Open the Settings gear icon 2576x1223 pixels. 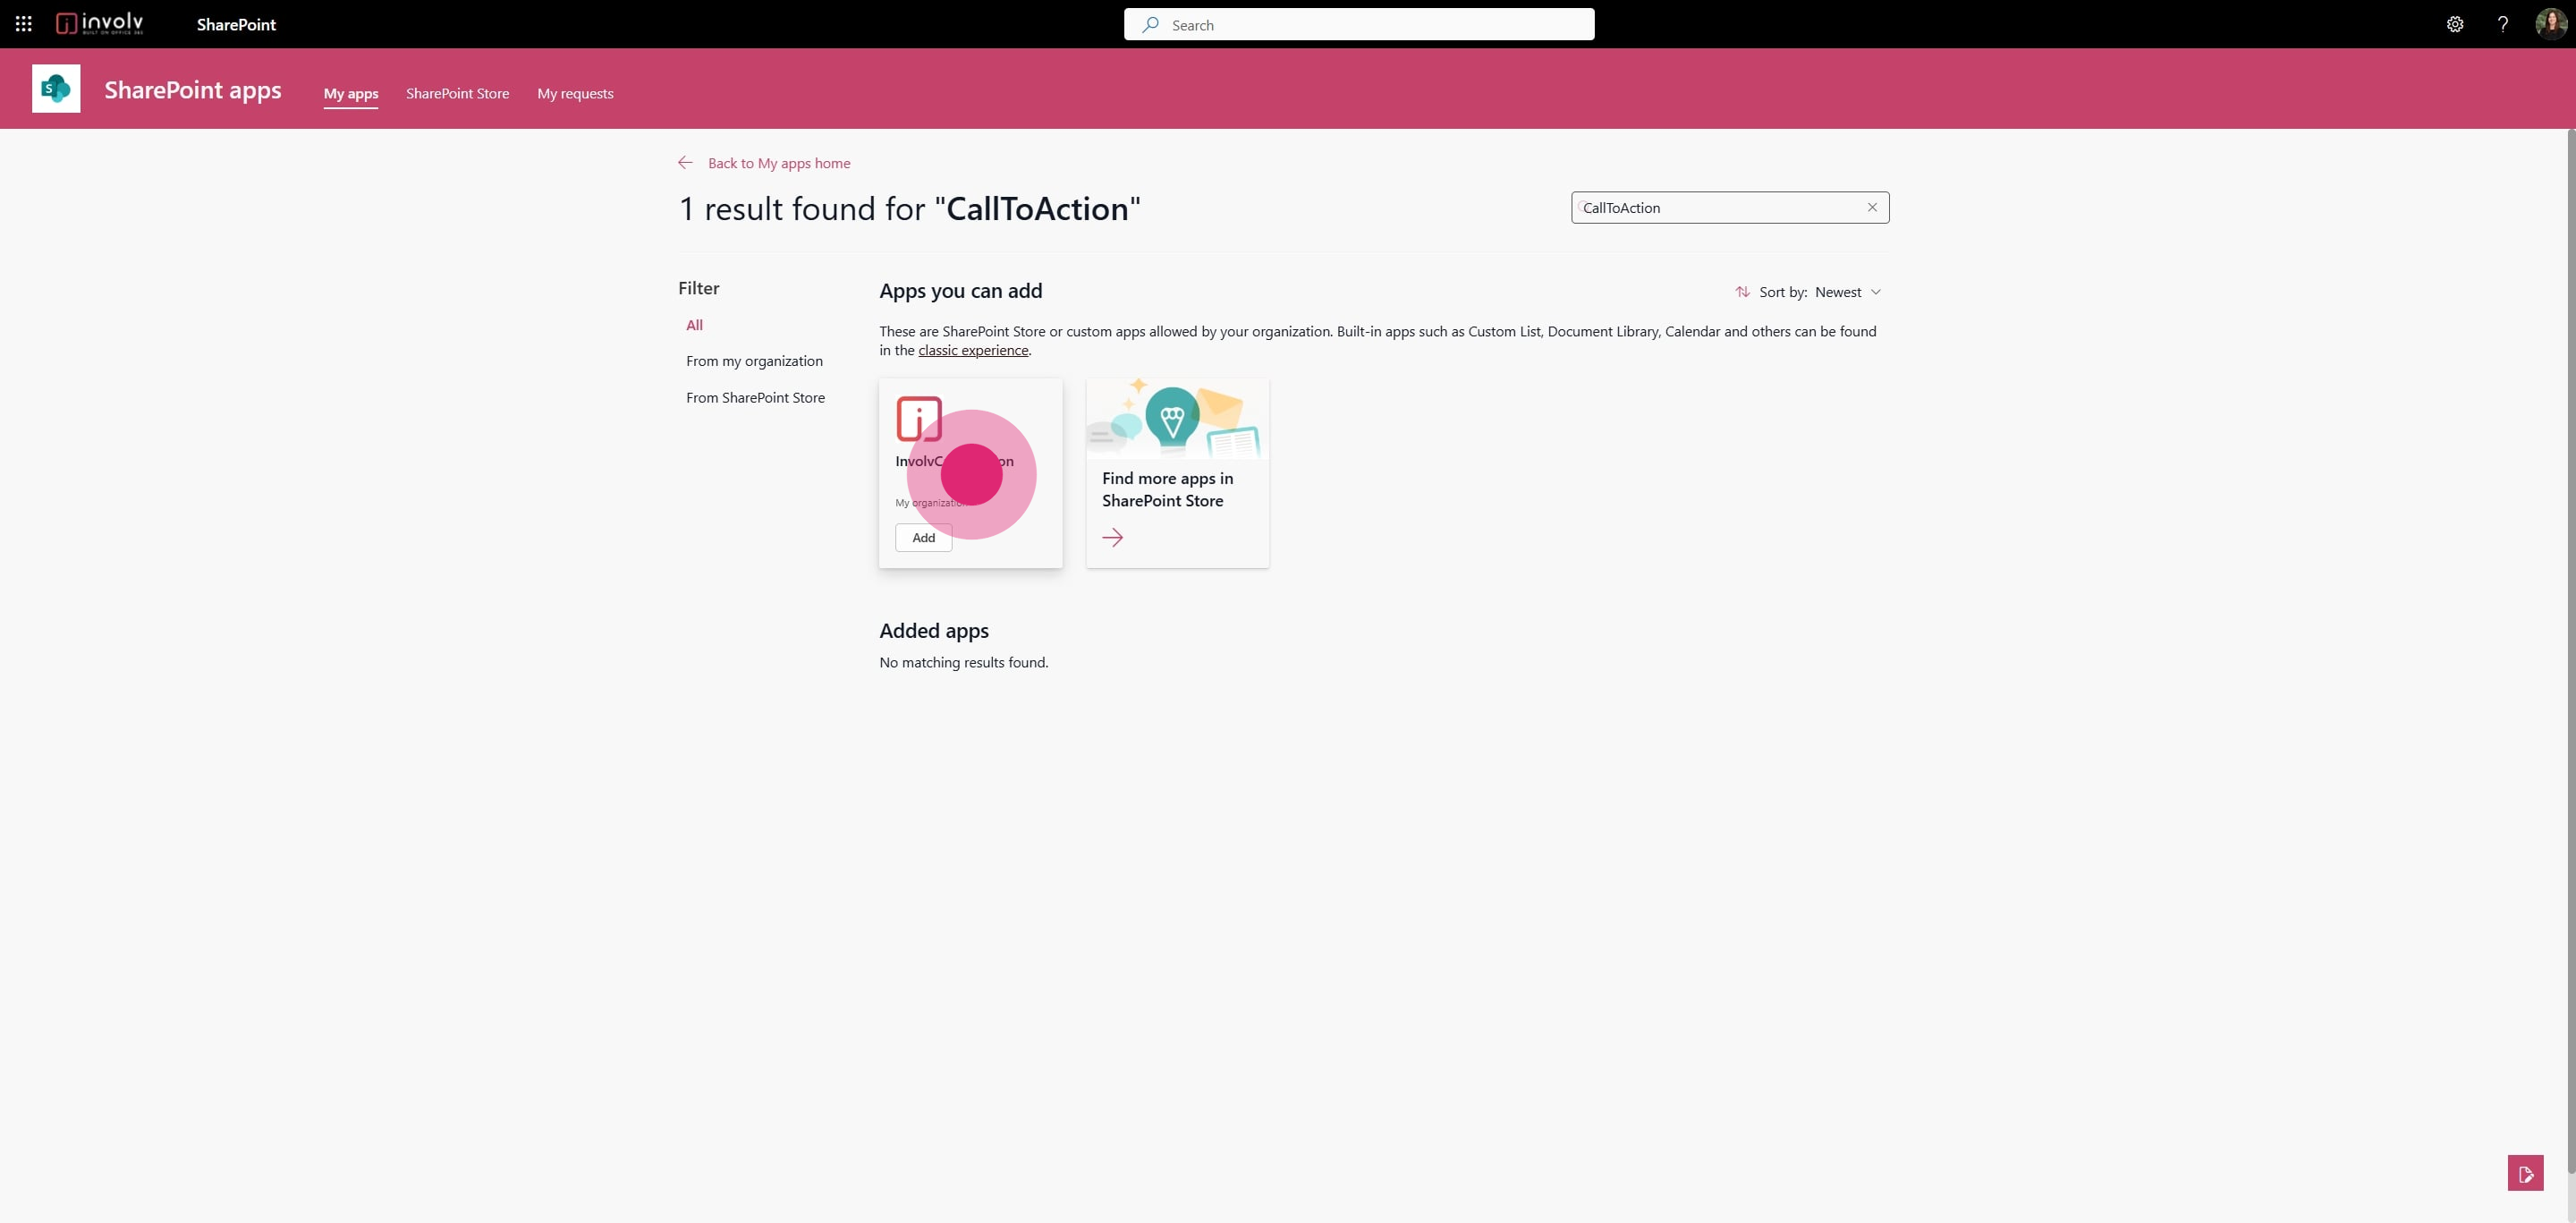point(2454,24)
